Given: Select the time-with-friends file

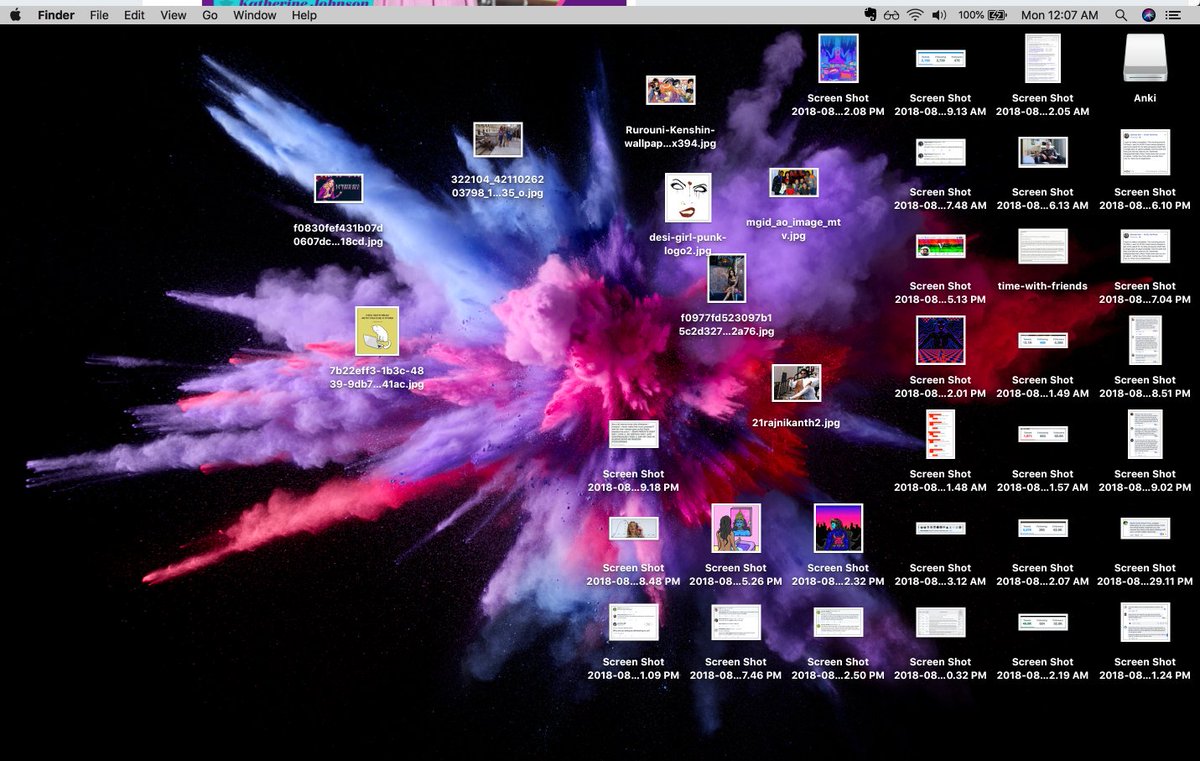Looking at the screenshot, I should coord(1043,246).
